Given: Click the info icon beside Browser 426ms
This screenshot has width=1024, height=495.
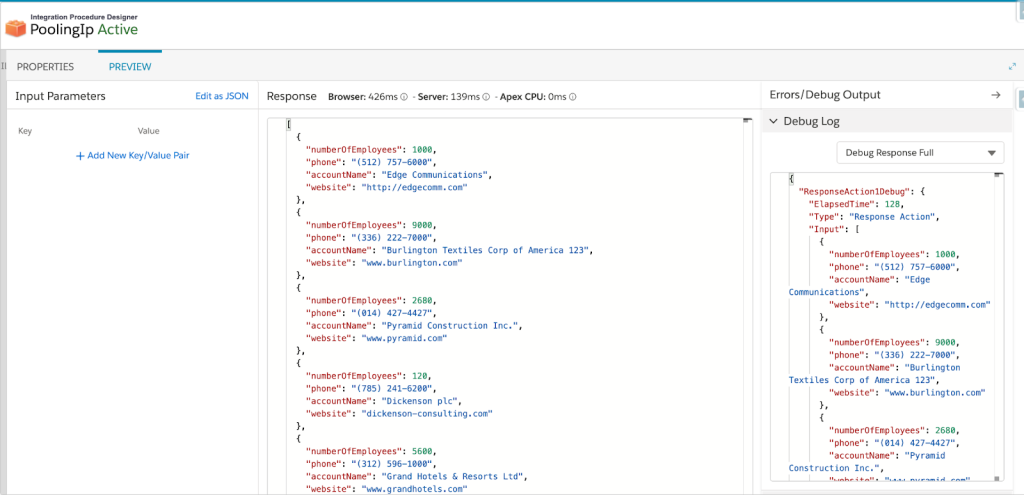Looking at the screenshot, I should point(404,97).
